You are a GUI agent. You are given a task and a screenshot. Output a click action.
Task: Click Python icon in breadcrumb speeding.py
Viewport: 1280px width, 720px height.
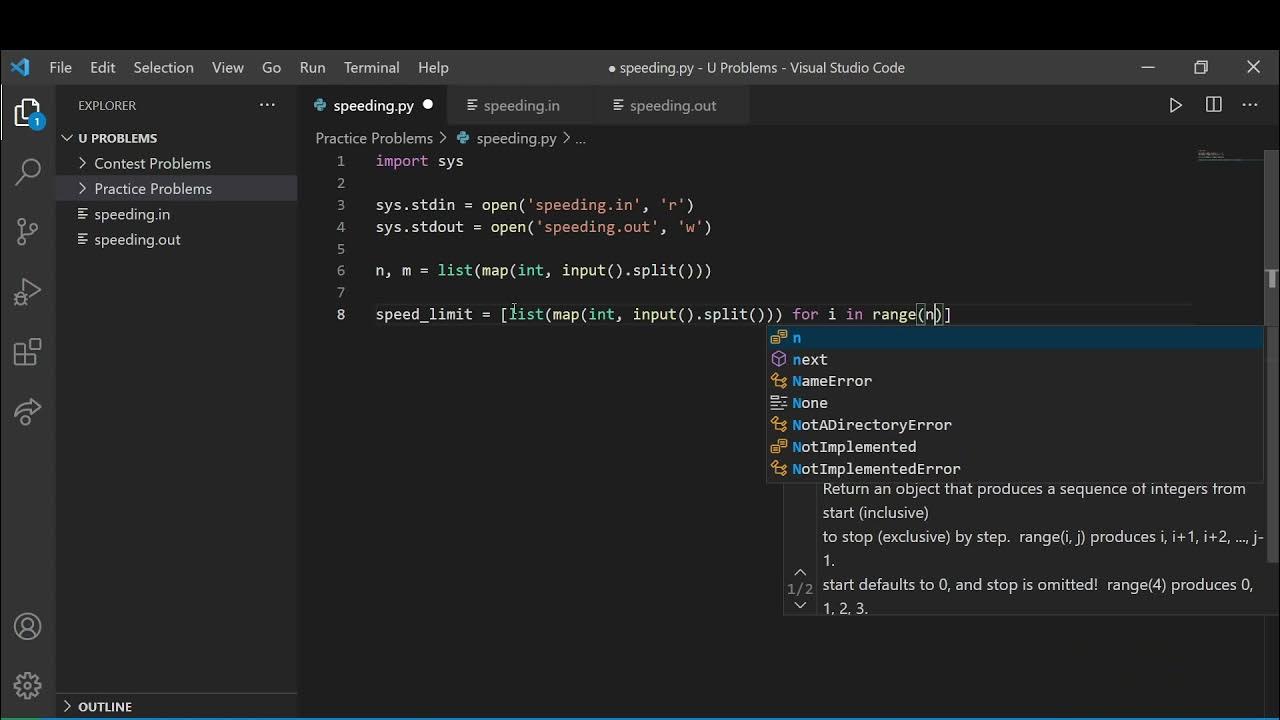click(x=463, y=138)
